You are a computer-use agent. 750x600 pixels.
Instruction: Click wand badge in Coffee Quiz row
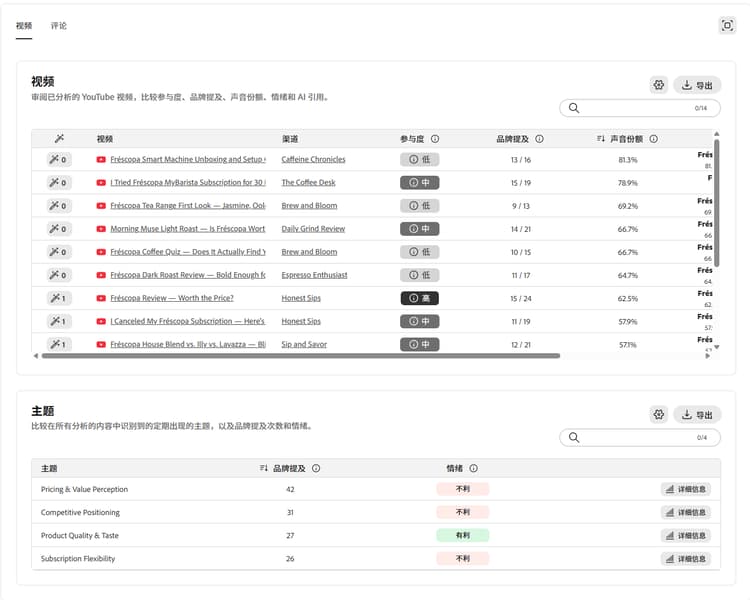pos(59,252)
